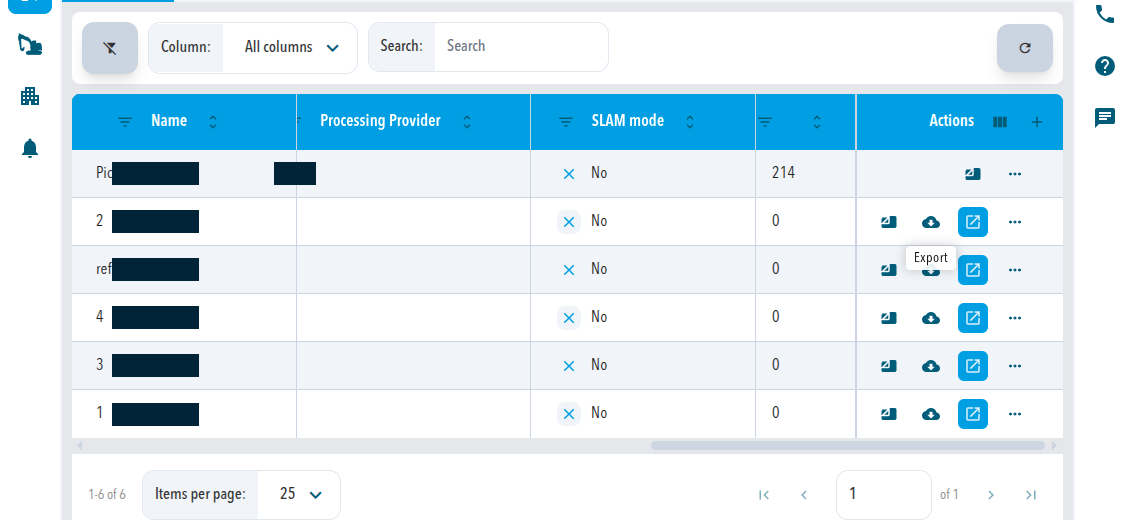Open the column chooser icon next to Actions
The height and width of the screenshot is (520, 1135).
coord(1000,122)
